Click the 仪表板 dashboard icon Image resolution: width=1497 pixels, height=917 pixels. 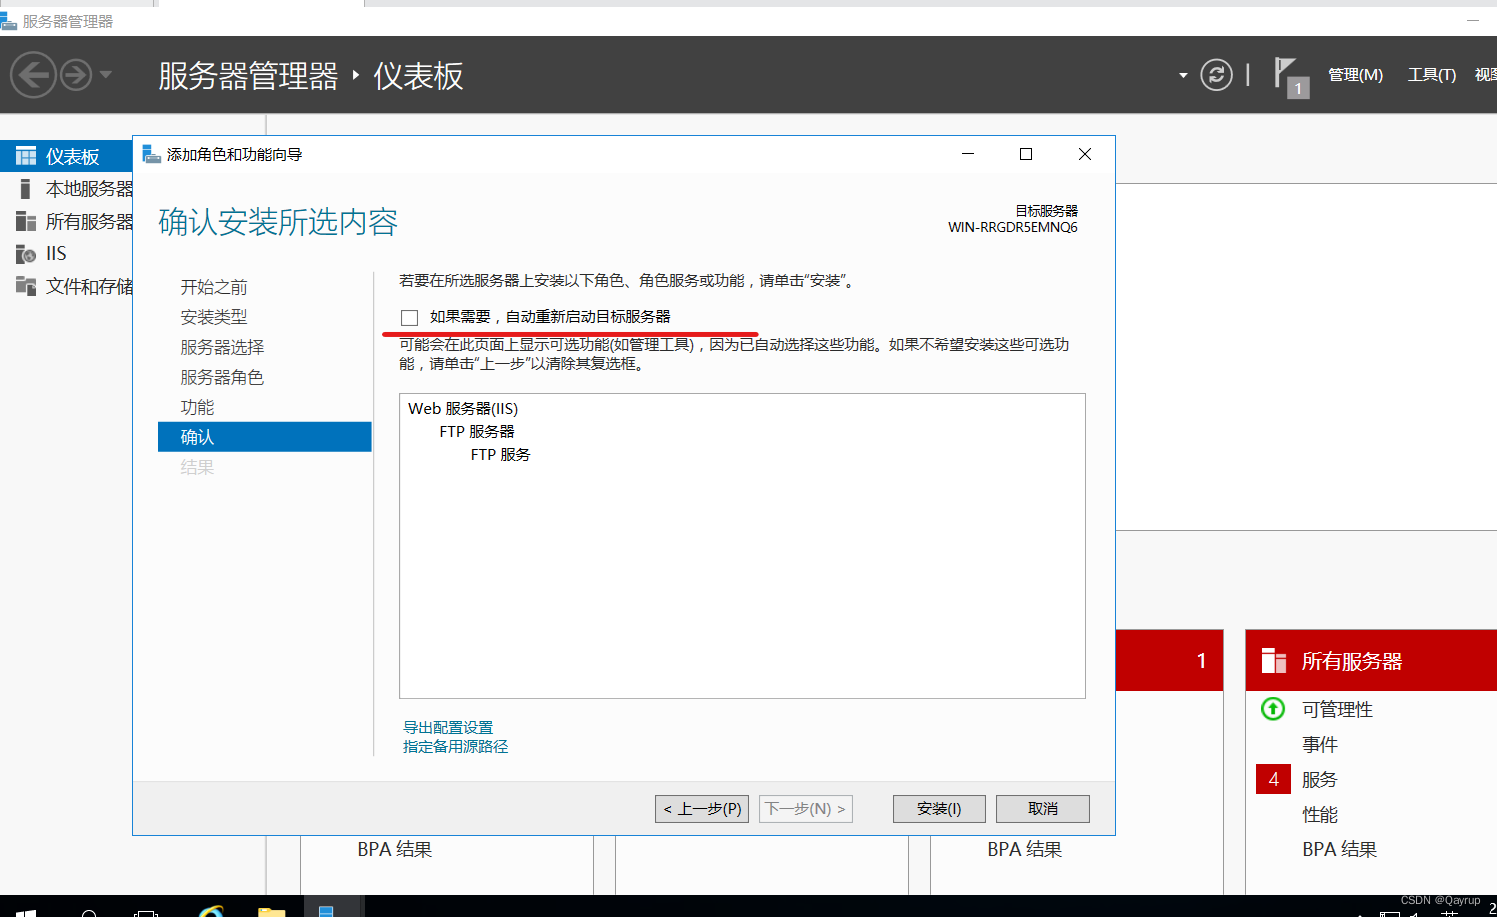(25, 156)
